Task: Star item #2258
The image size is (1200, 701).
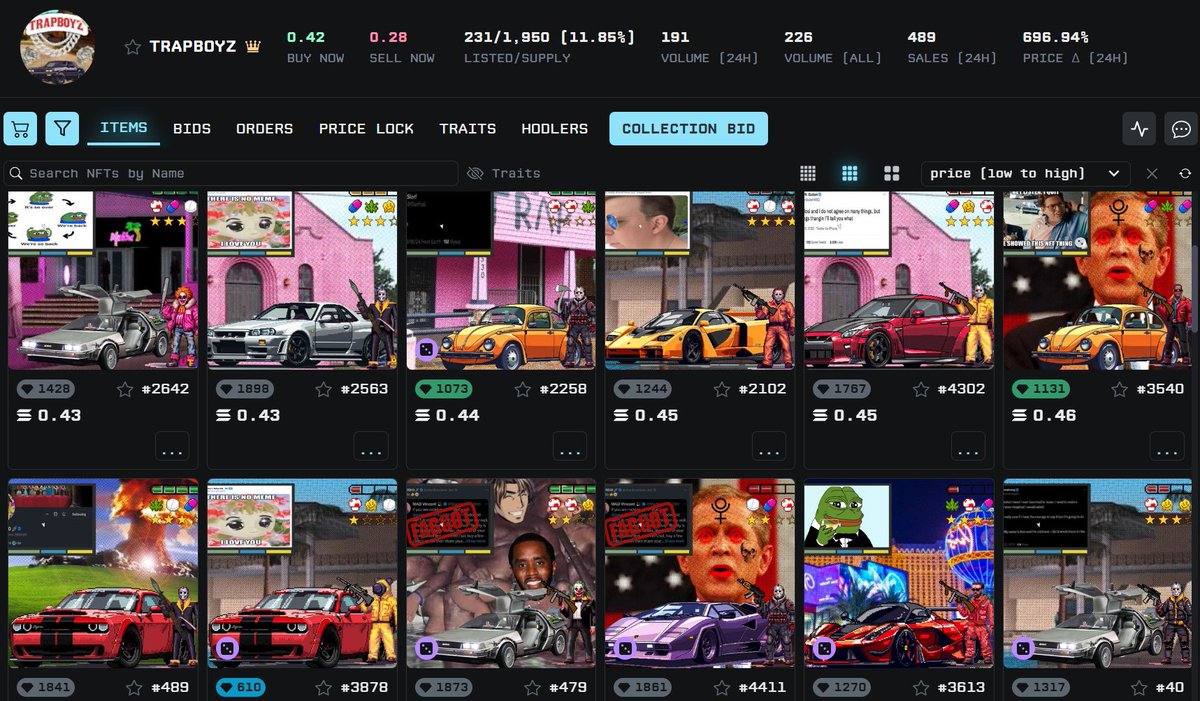Action: (523, 389)
